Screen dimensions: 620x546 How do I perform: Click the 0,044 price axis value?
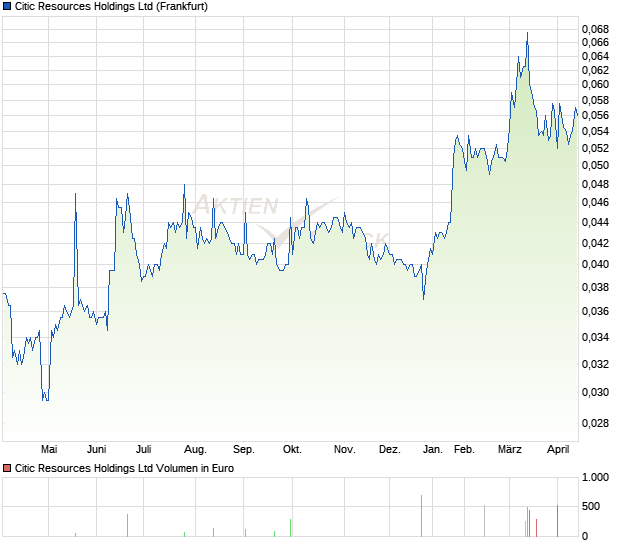pyautogui.click(x=595, y=222)
